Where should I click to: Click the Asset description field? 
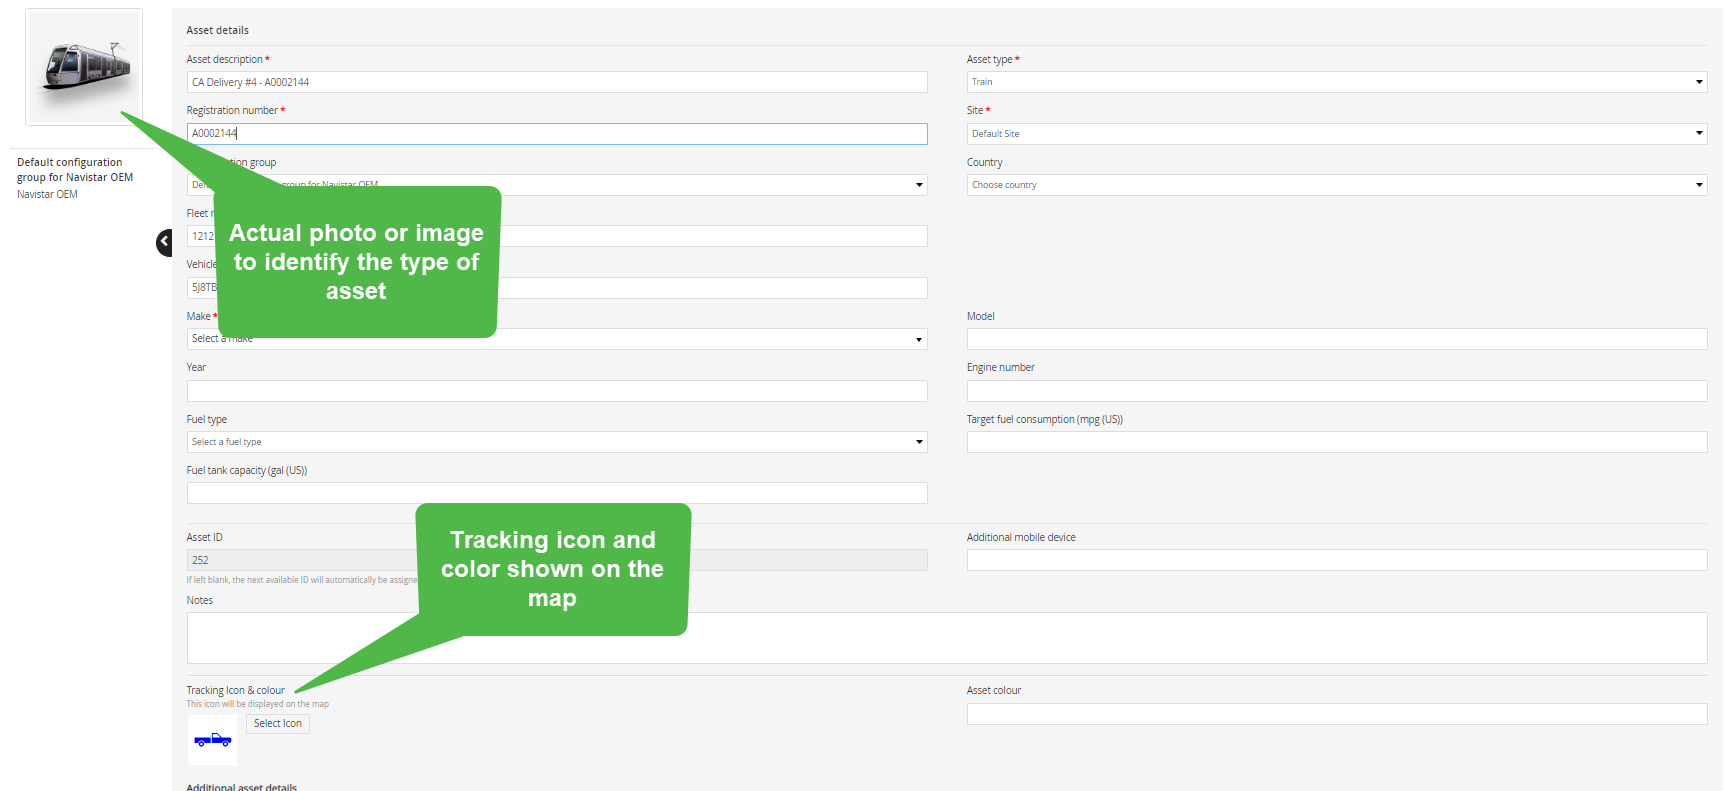[557, 82]
